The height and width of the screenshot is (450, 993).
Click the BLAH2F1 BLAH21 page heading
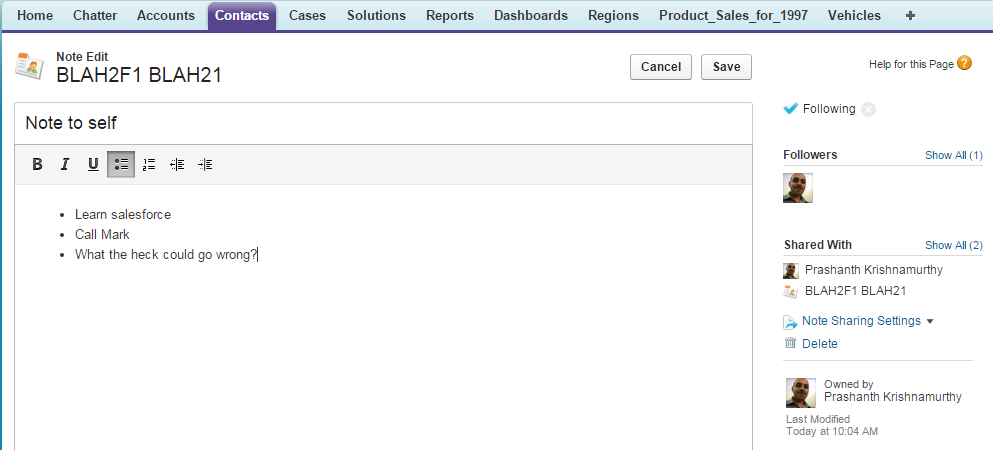pos(139,75)
